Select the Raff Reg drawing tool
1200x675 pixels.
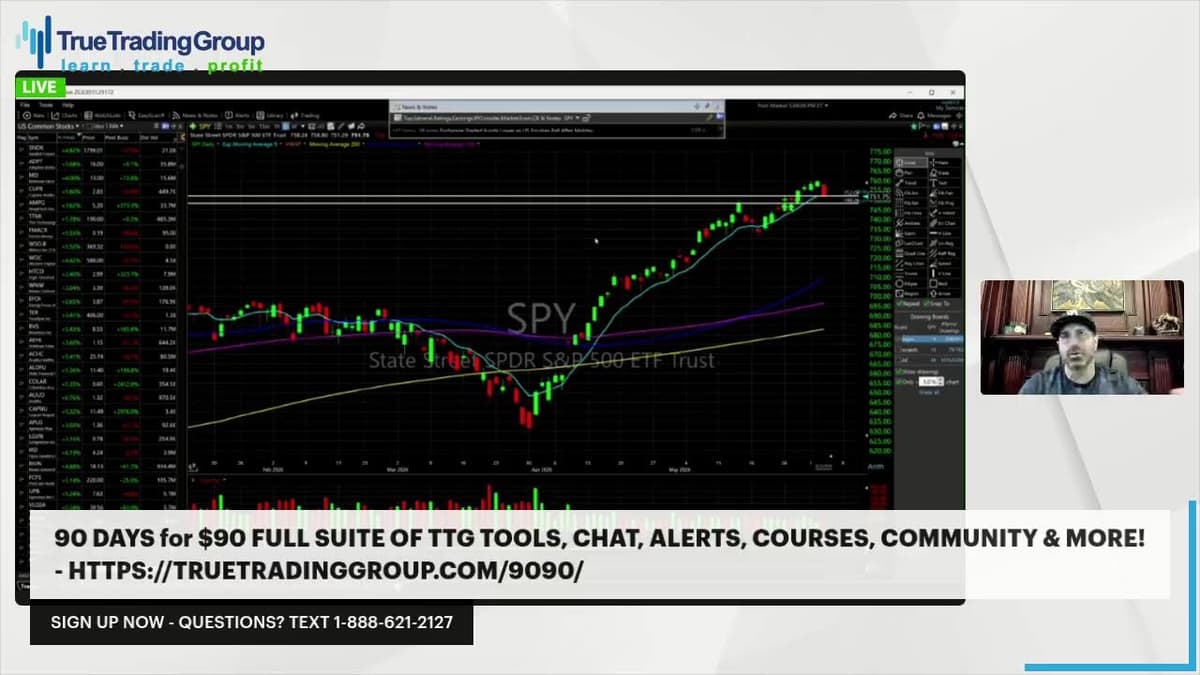(945, 253)
